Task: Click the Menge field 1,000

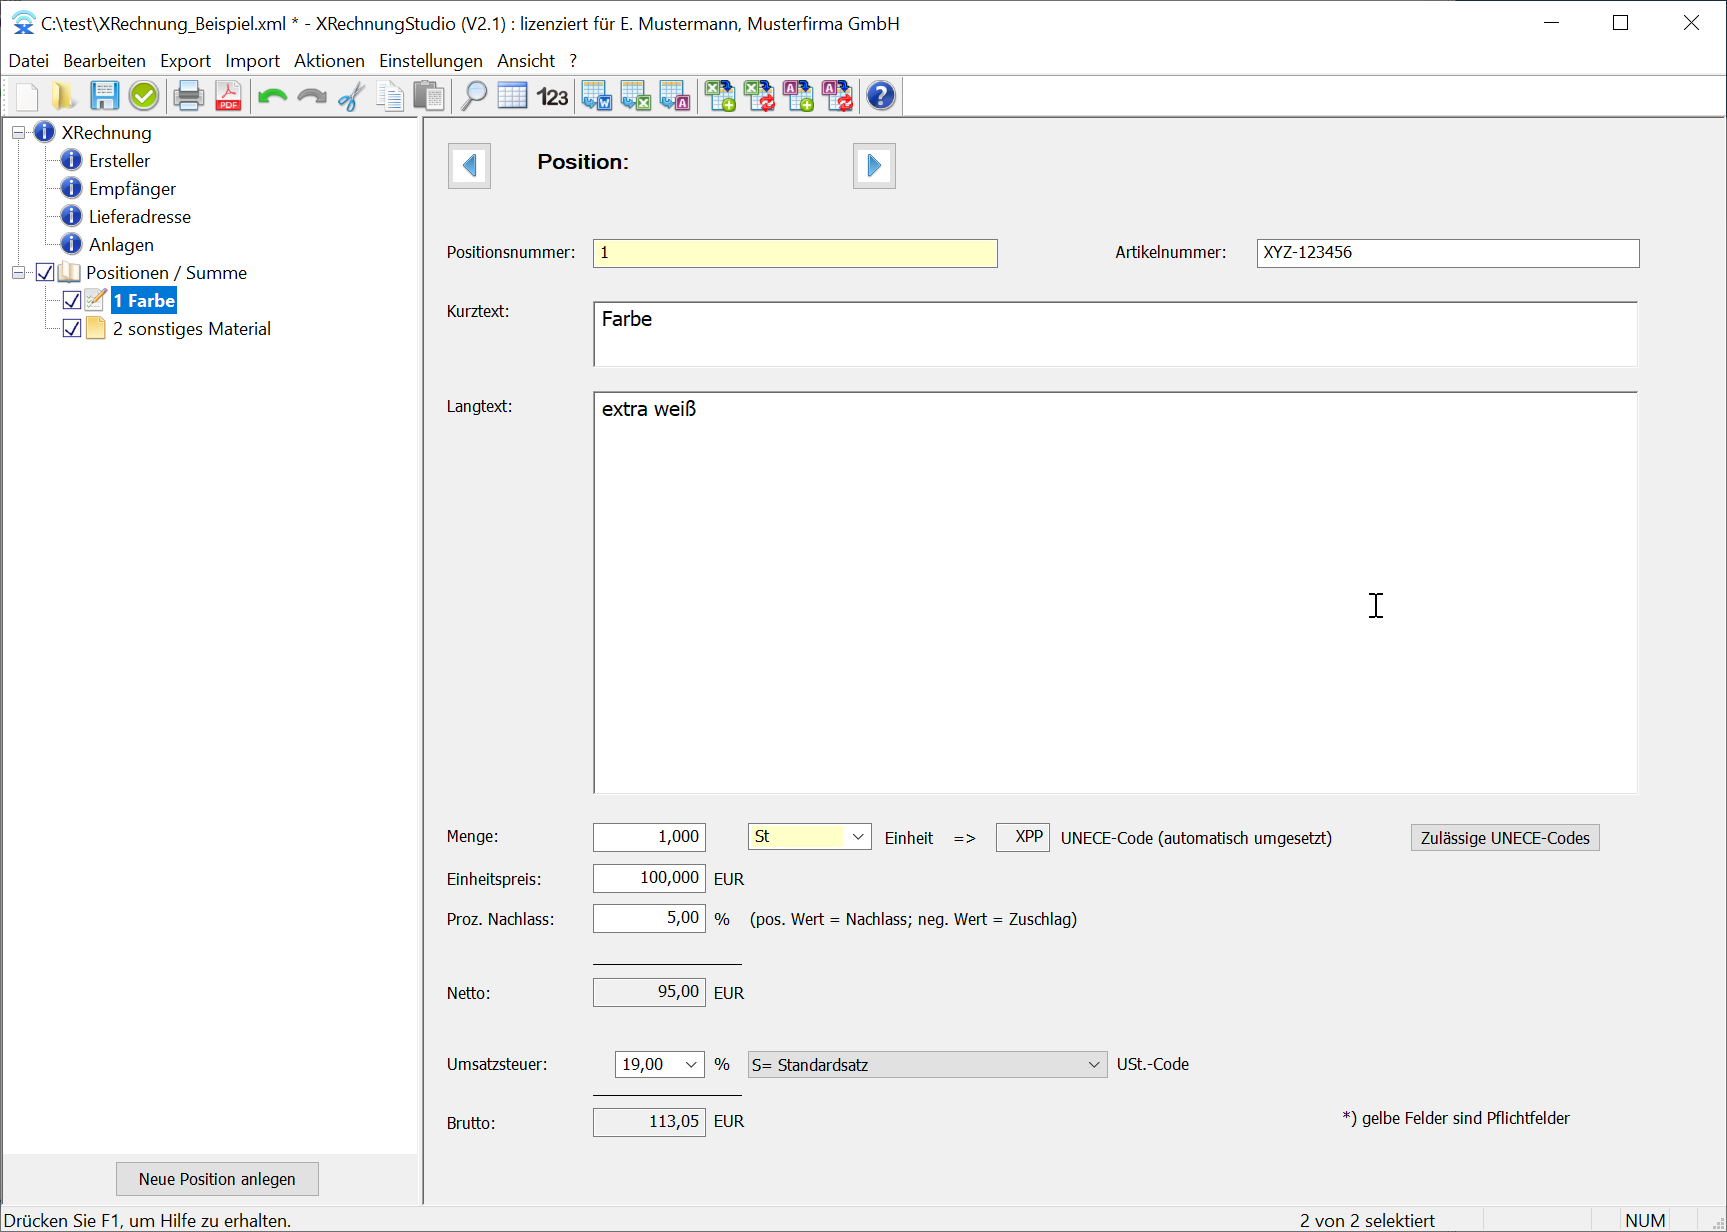Action: coord(649,837)
